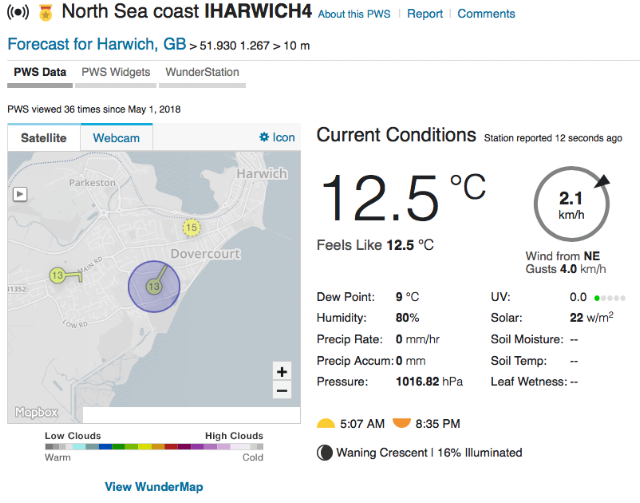
Task: Click the About this PWS link
Action: coord(355,15)
